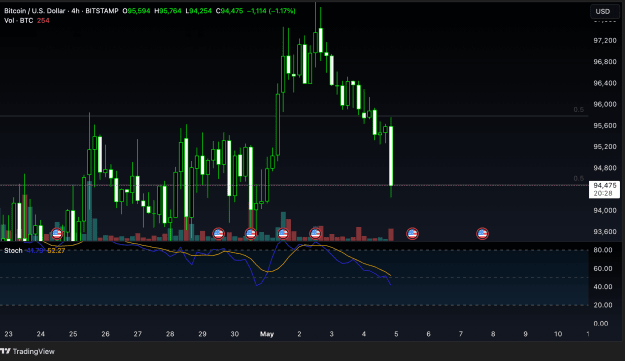Click date 26 on the time axis

pyautogui.click(x=105, y=334)
